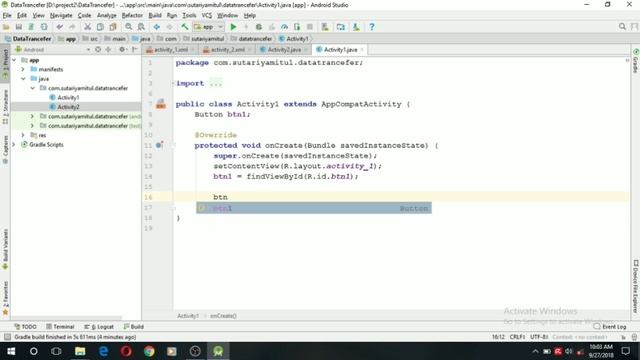This screenshot has height=360, width=640.
Task: Open the AVD Manager icon
Action: (325, 27)
